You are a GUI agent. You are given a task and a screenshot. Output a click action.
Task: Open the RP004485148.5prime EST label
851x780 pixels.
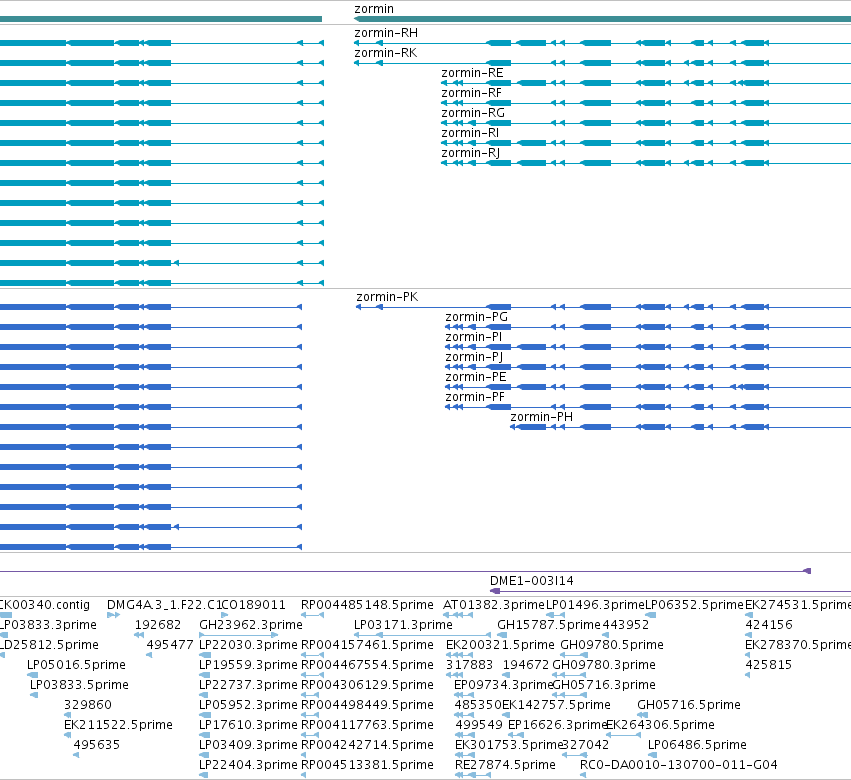point(367,605)
